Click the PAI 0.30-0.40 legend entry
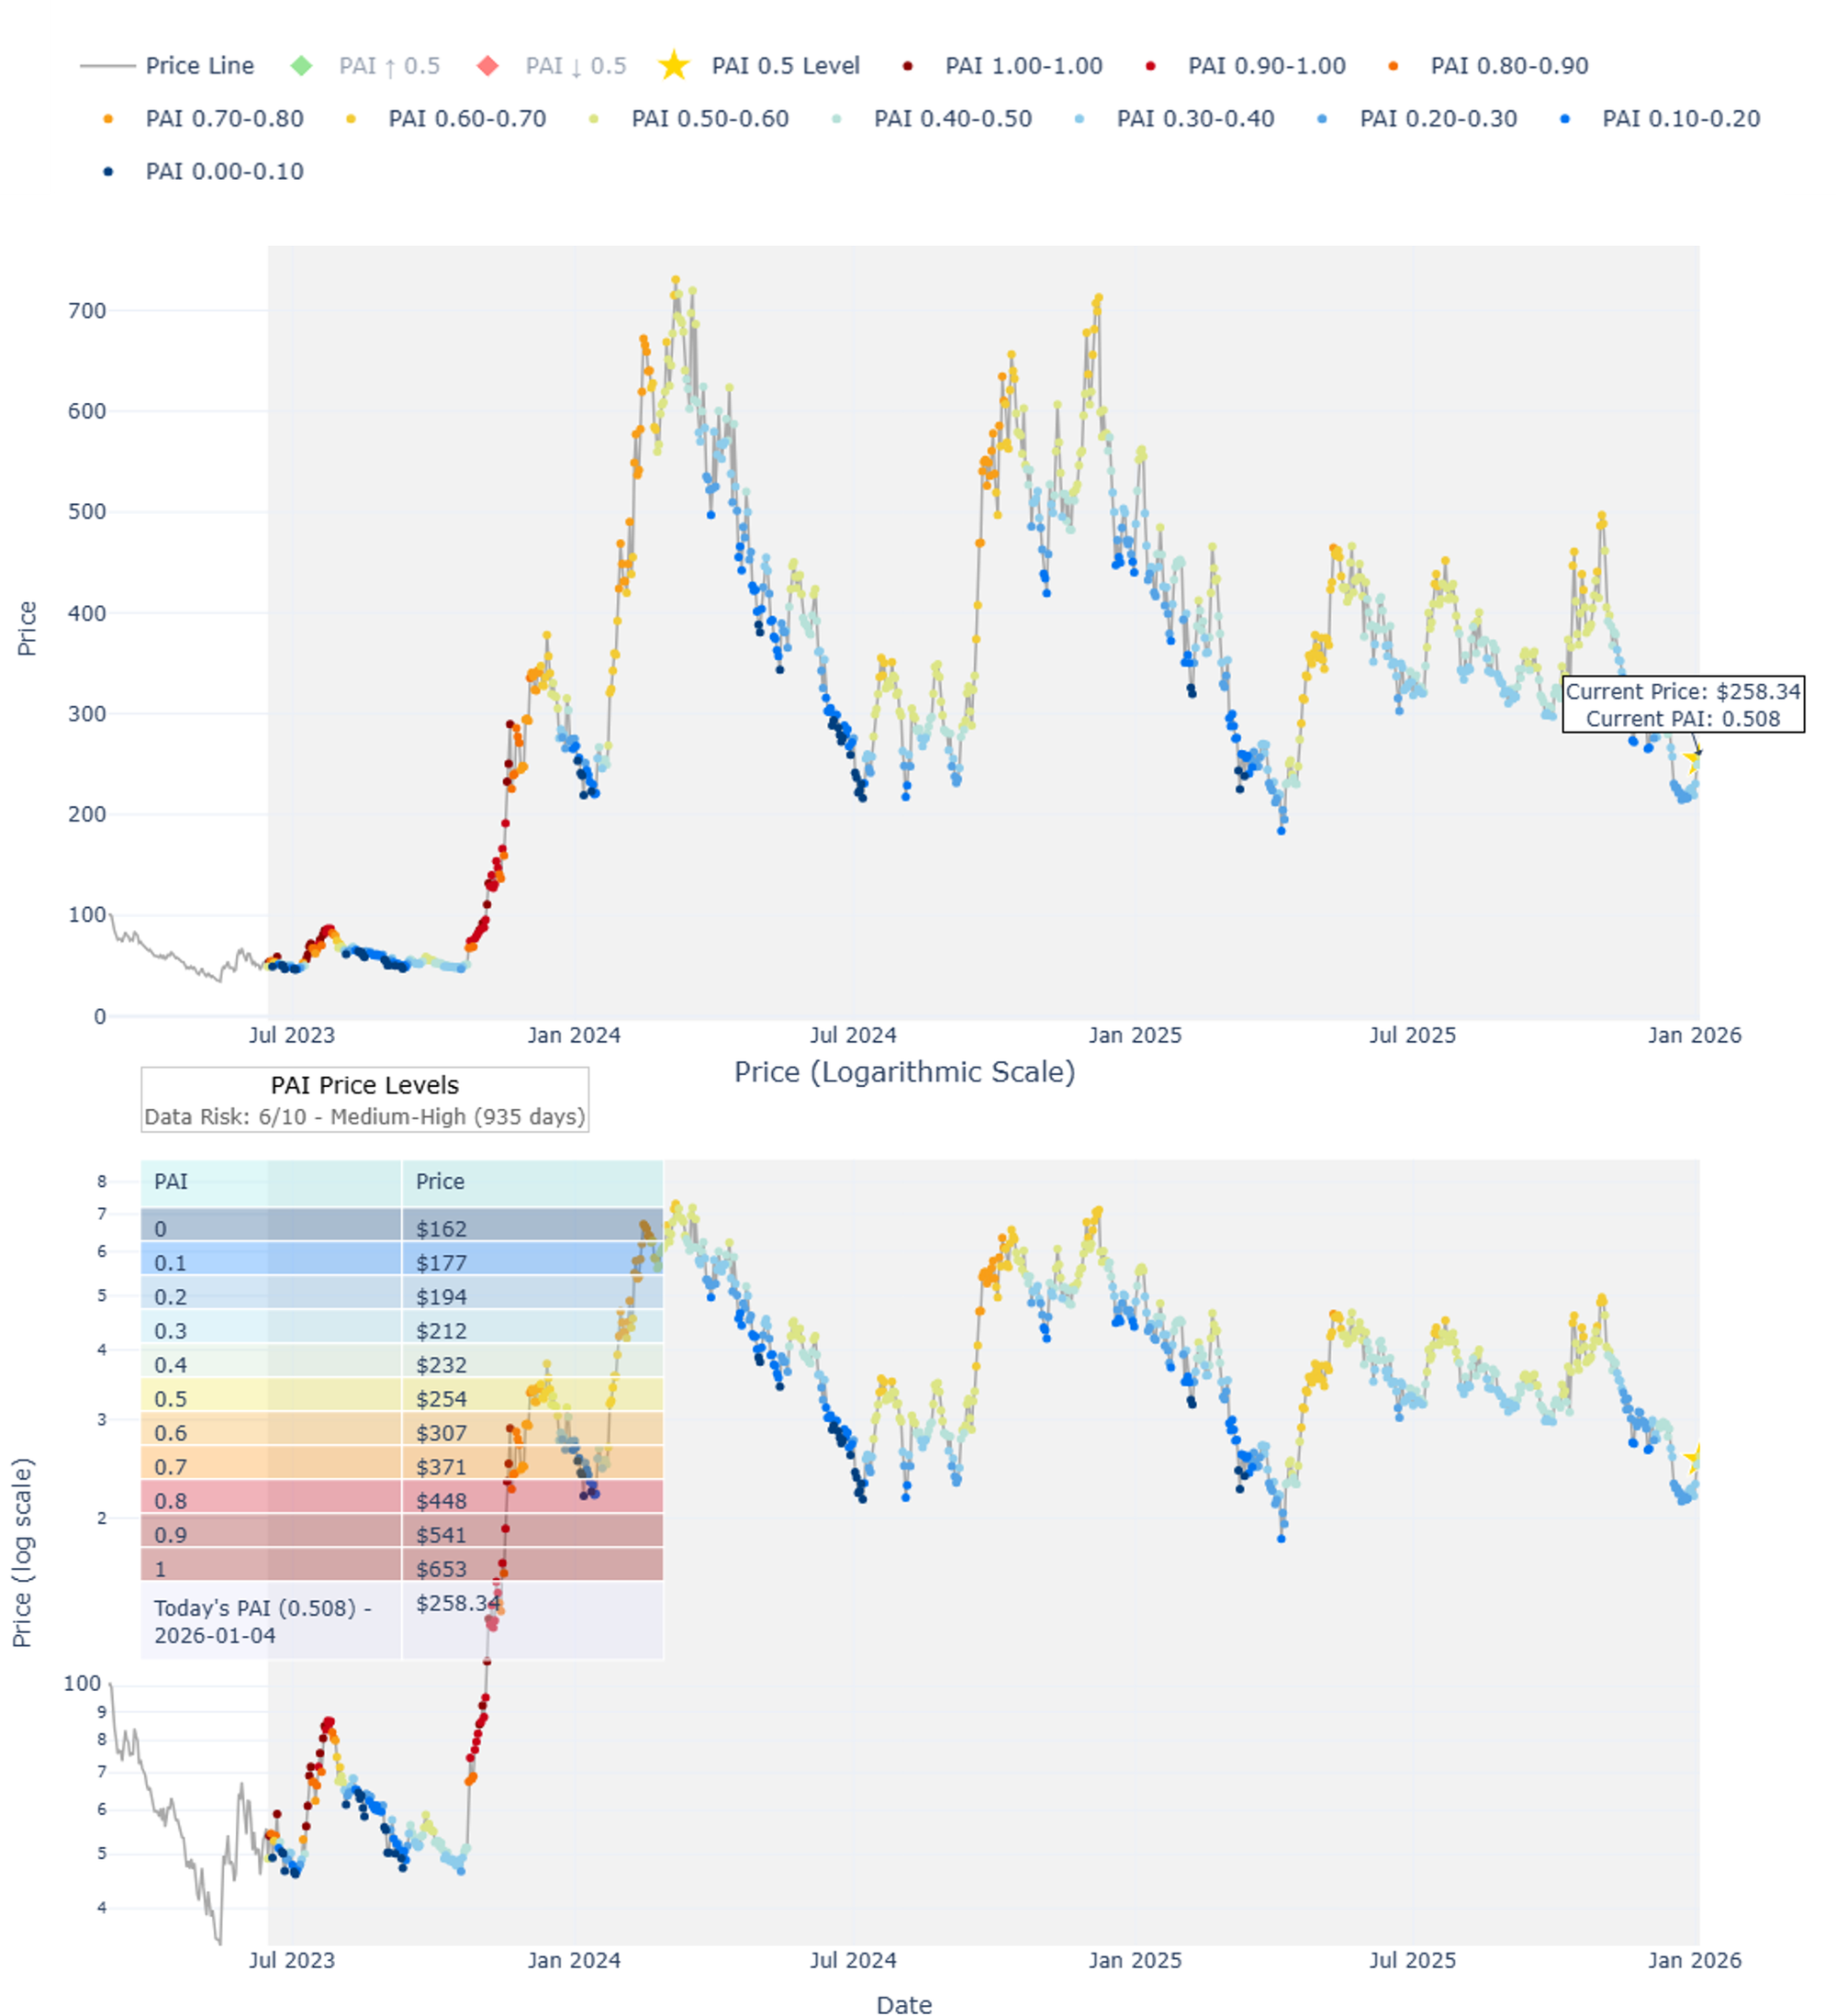The width and height of the screenshot is (1836, 2016). pyautogui.click(x=1194, y=119)
